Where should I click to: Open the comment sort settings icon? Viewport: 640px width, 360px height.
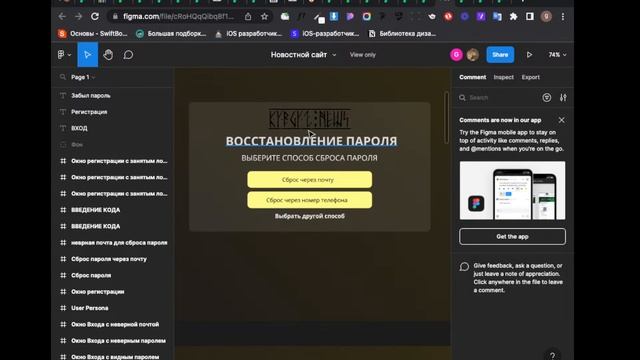coord(563,98)
